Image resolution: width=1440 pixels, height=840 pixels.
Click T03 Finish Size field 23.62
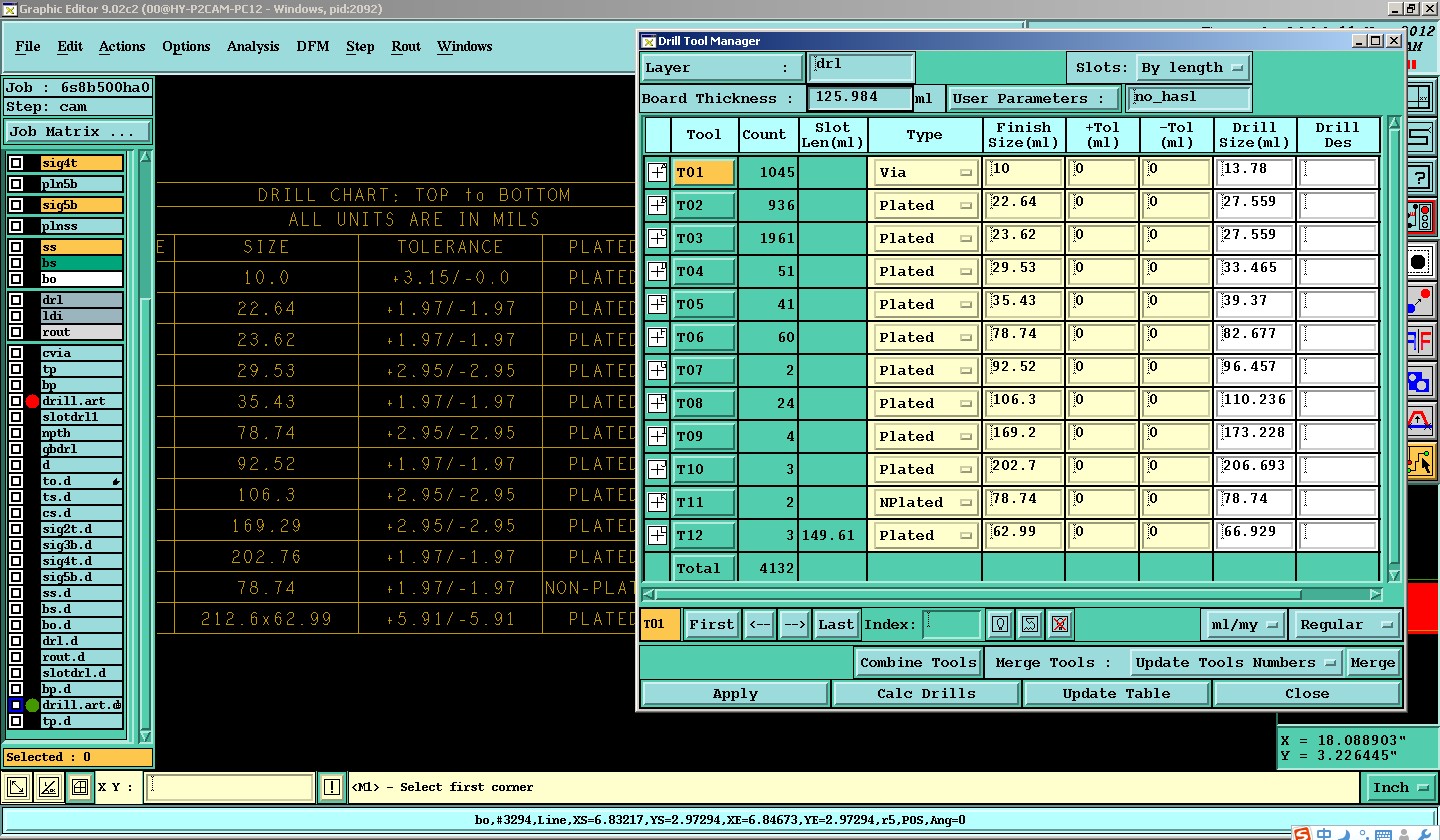1023,238
